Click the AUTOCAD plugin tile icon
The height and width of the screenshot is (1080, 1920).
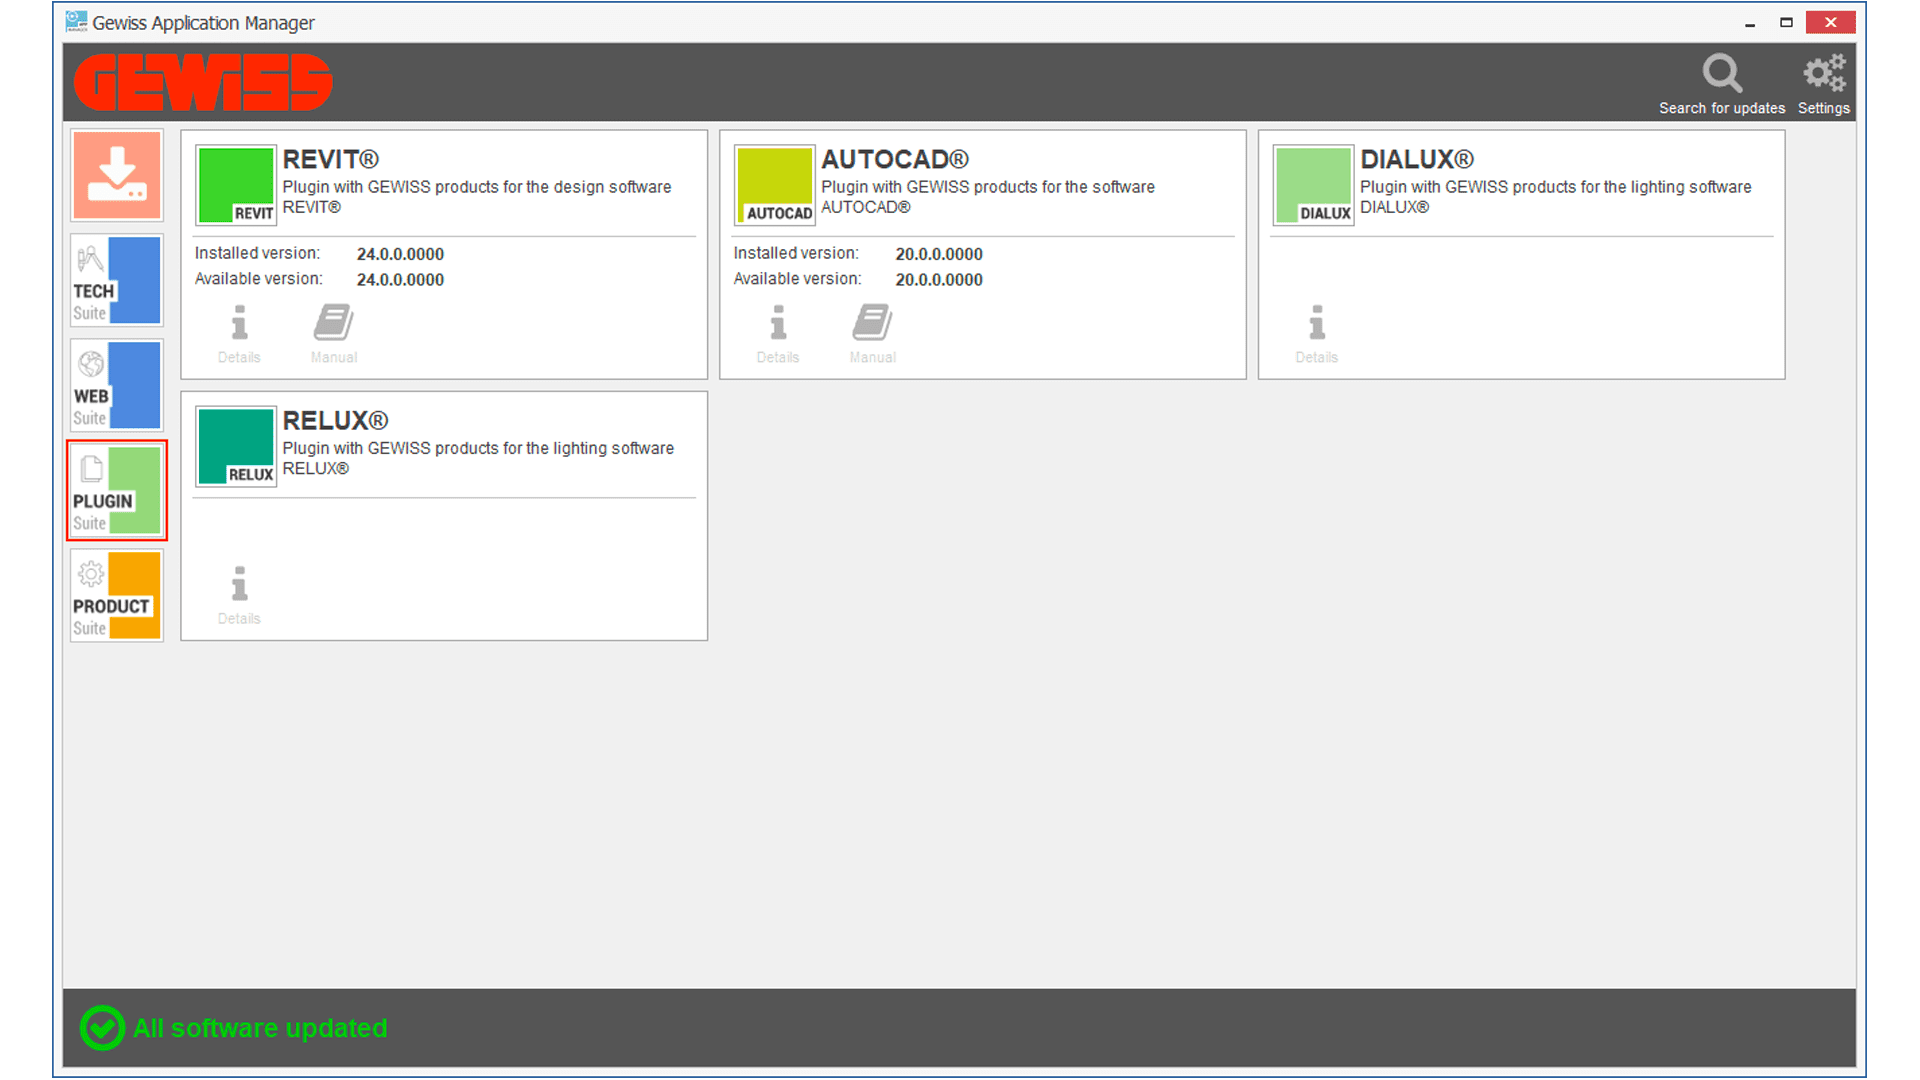[x=775, y=185]
